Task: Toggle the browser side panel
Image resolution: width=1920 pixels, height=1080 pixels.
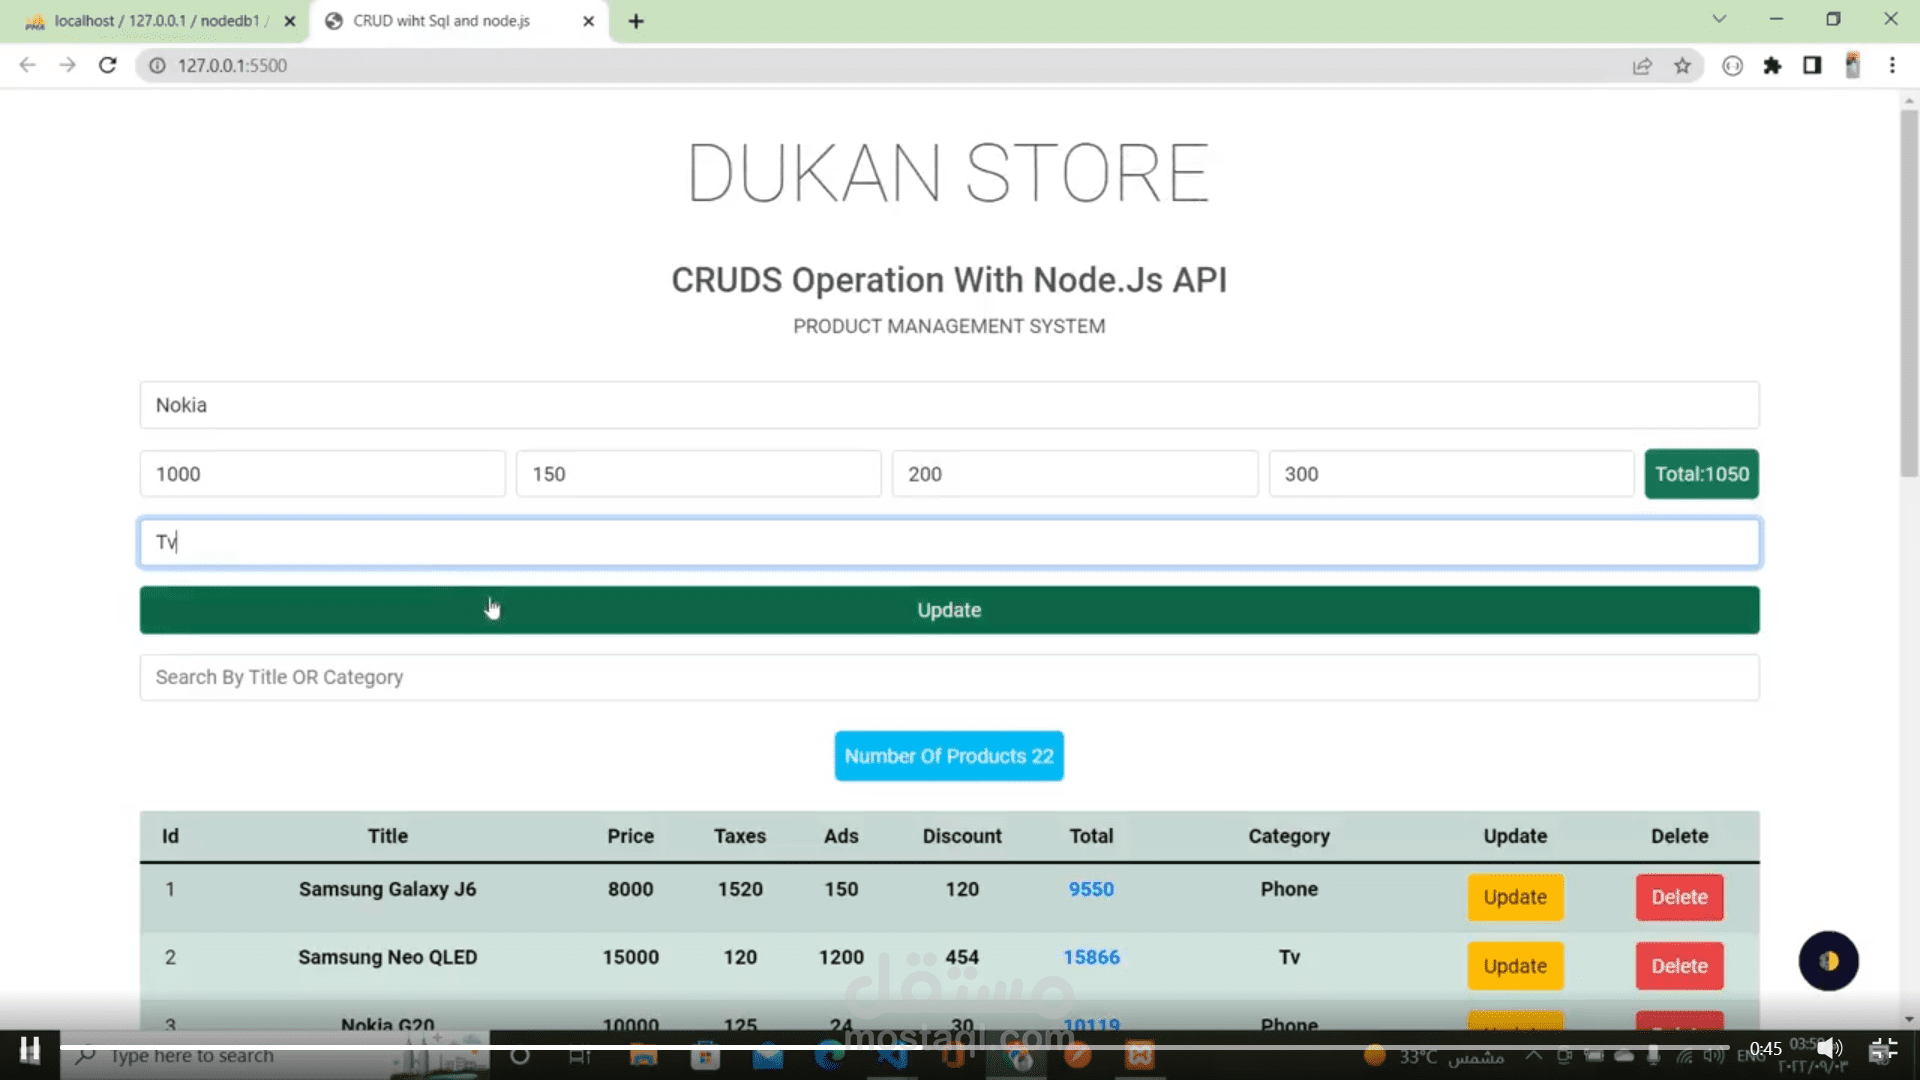Action: click(1812, 66)
